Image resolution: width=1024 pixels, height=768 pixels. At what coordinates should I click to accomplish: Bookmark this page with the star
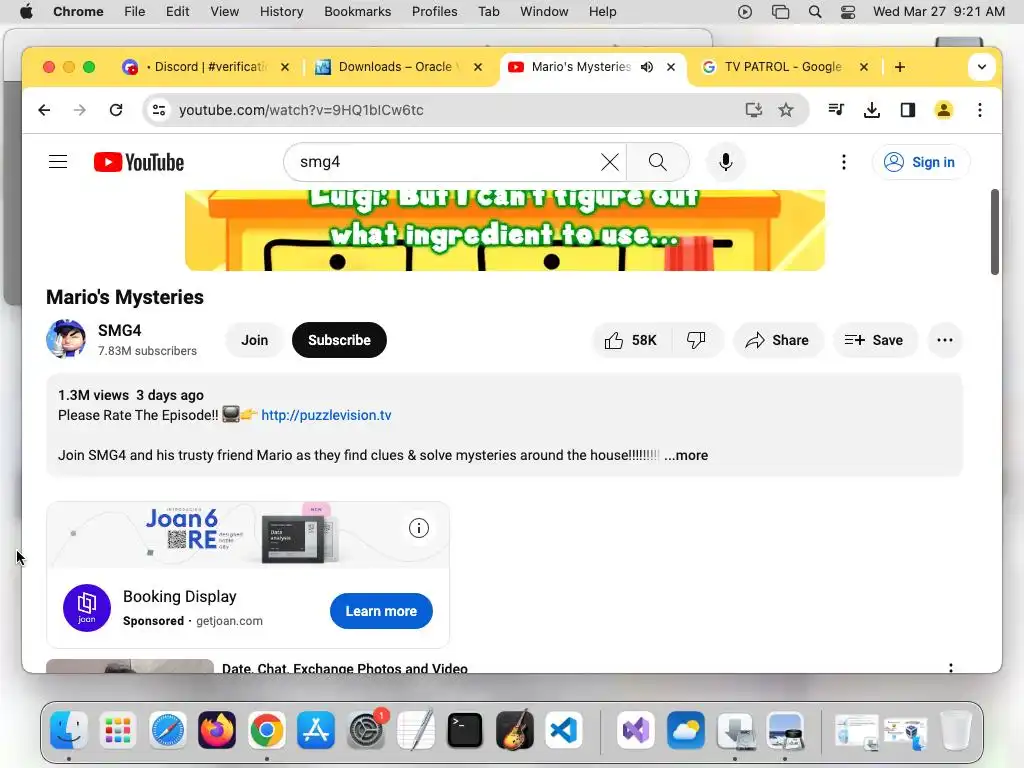[786, 110]
